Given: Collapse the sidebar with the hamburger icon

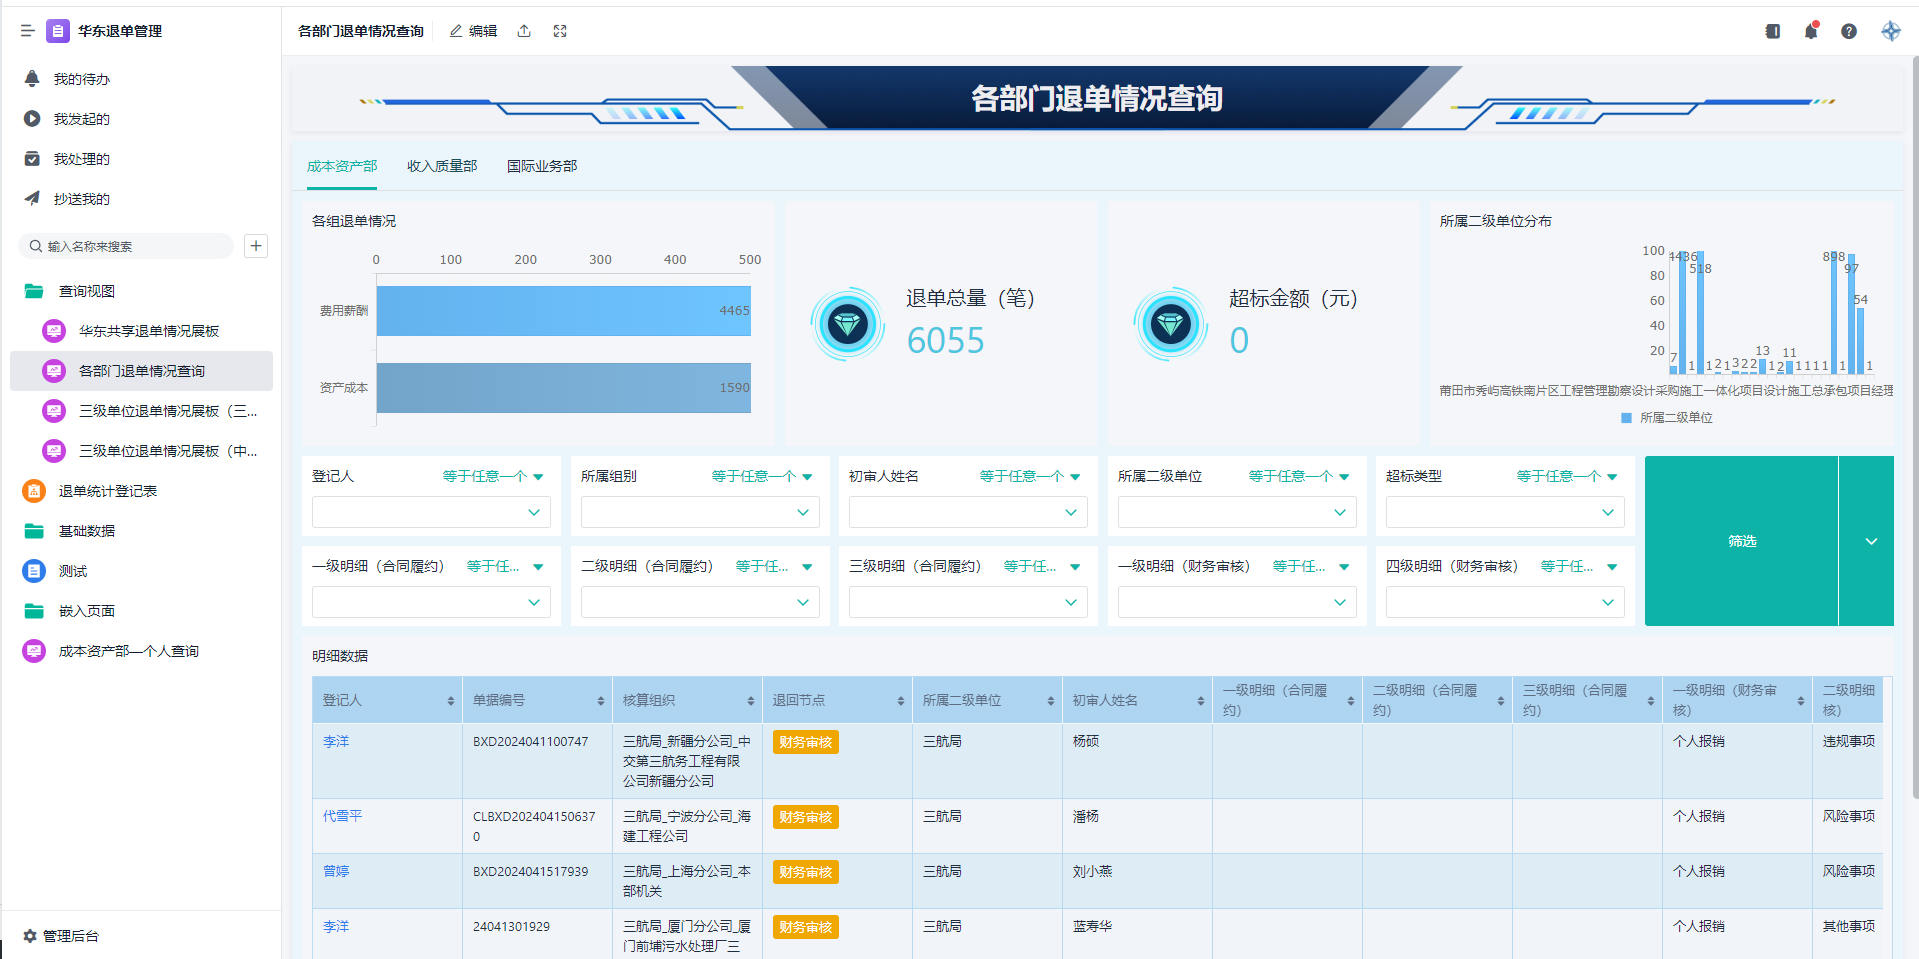Looking at the screenshot, I should point(27,31).
